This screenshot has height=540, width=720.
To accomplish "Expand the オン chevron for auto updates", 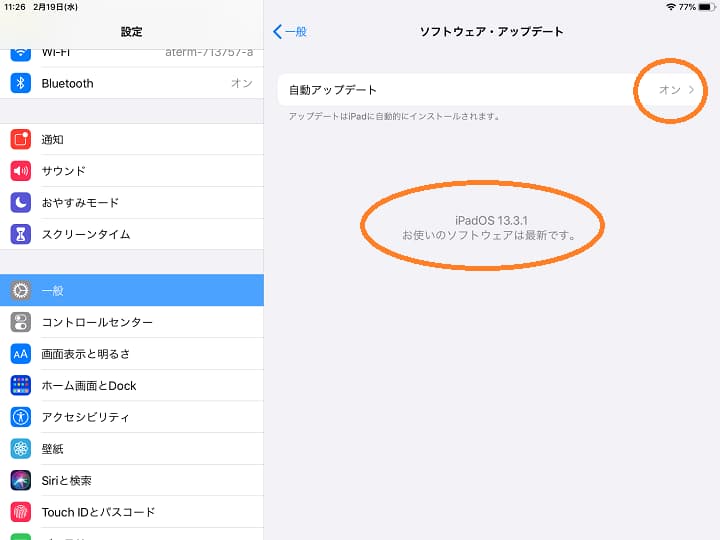I will point(691,90).
